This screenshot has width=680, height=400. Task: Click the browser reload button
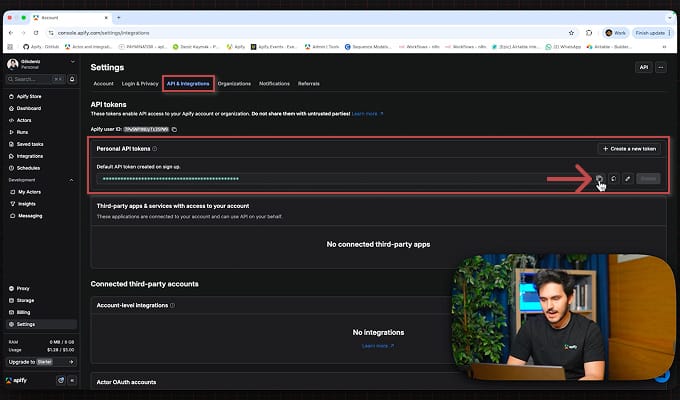click(x=36, y=33)
